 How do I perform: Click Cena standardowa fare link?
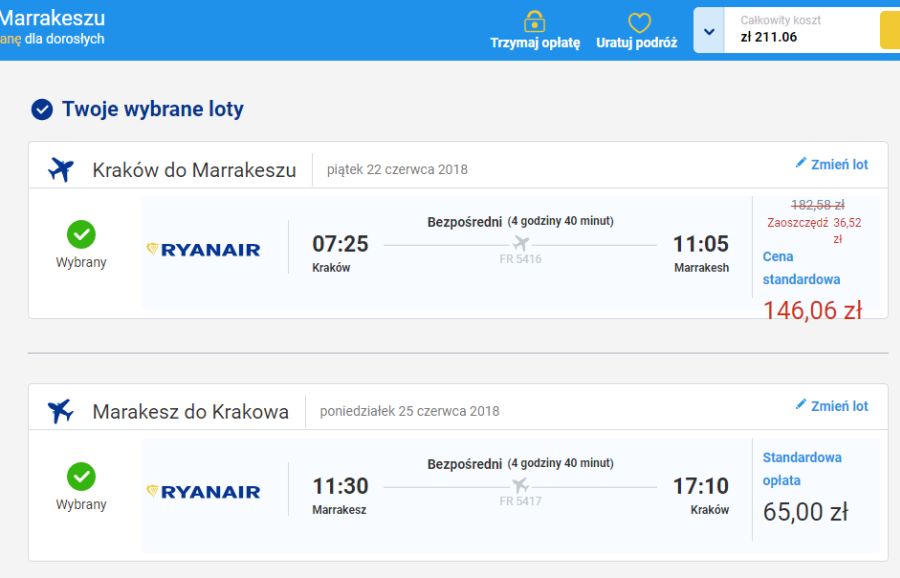801,268
